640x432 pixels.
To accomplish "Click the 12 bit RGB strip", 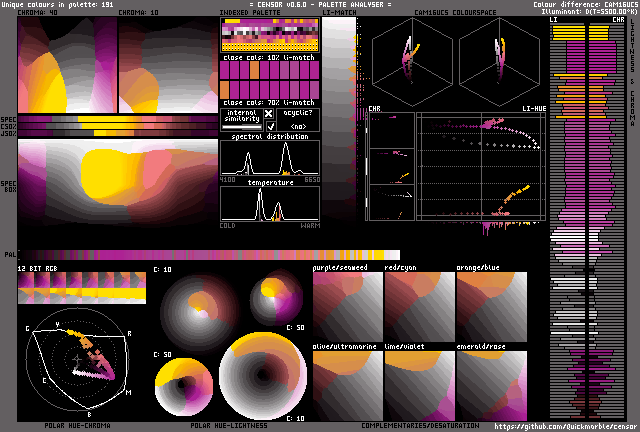I will coord(82,289).
